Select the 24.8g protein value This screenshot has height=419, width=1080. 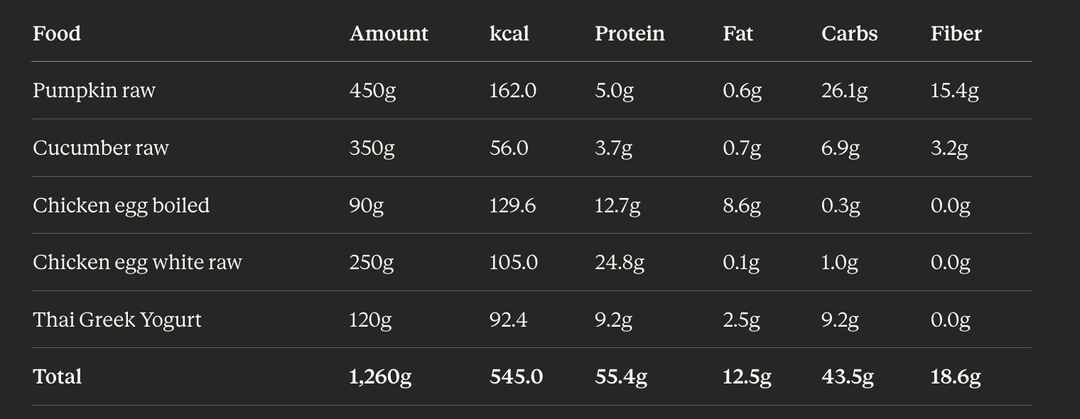[620, 262]
